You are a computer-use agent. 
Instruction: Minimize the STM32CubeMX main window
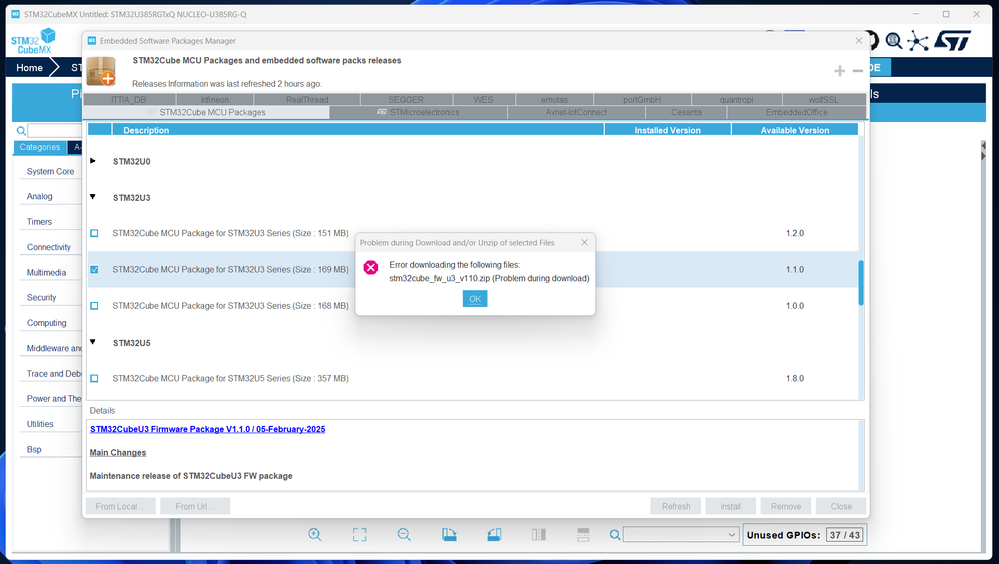tap(916, 14)
